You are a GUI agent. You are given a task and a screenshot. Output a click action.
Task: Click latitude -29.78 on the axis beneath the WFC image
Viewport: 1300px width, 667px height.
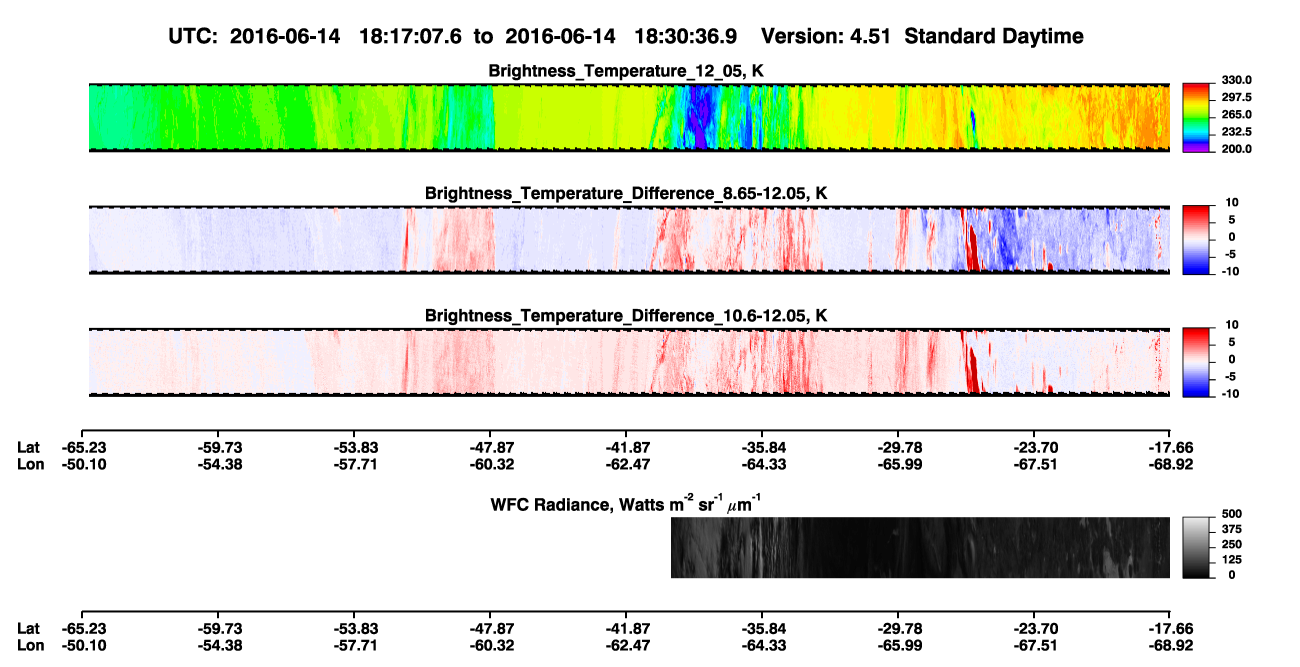(x=898, y=628)
